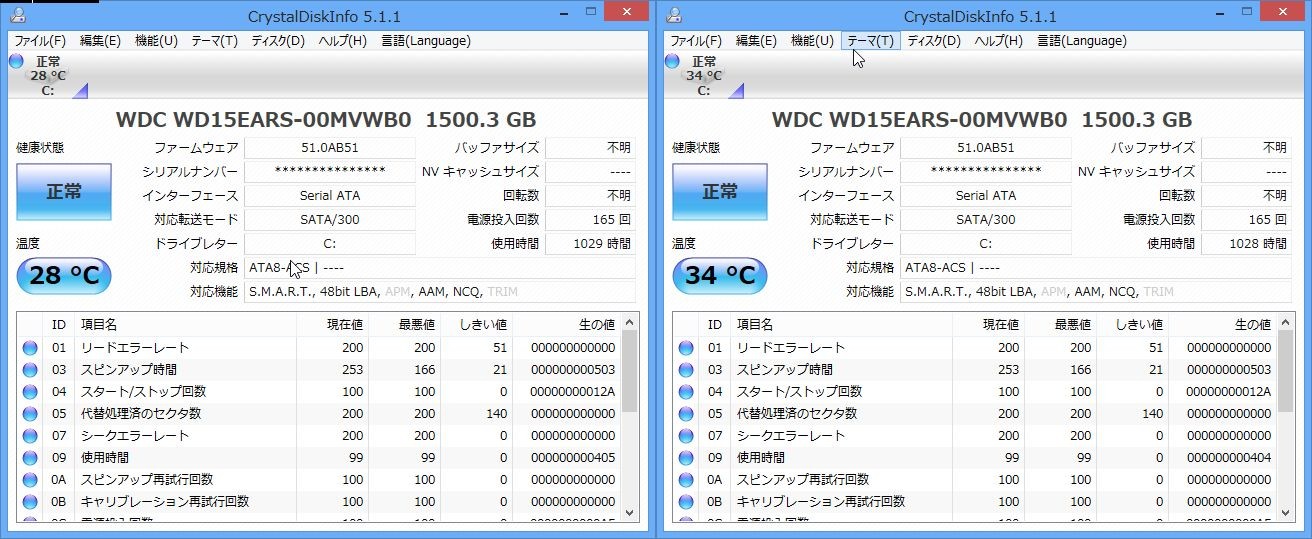Open テーマ(T) menu in left window
The image size is (1312, 539).
[x=214, y=41]
